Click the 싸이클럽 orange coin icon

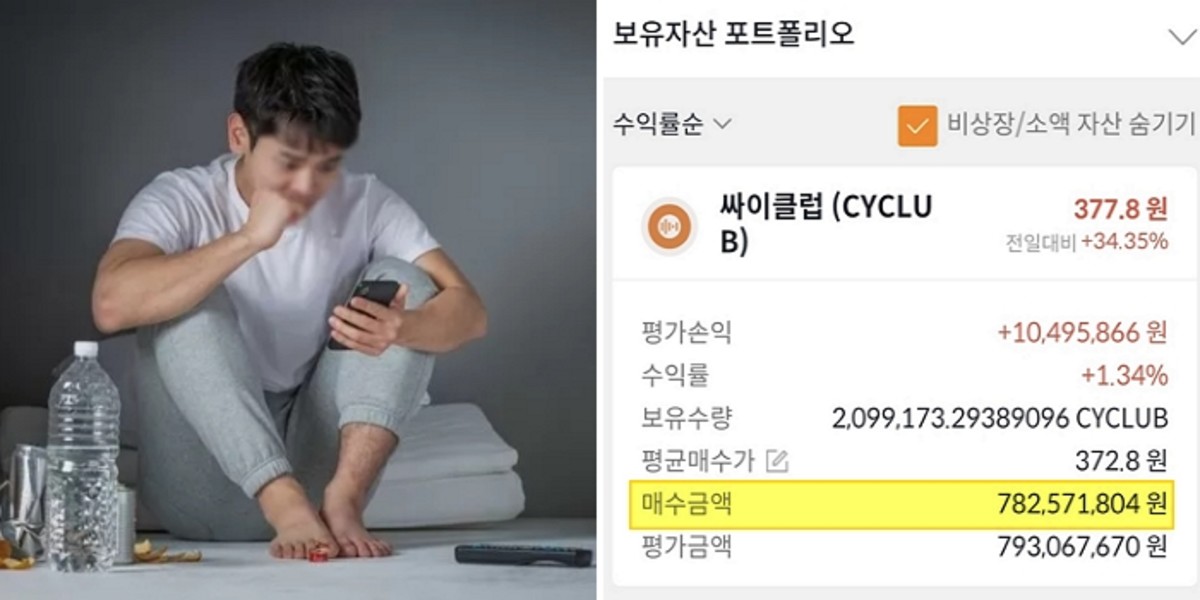(671, 227)
